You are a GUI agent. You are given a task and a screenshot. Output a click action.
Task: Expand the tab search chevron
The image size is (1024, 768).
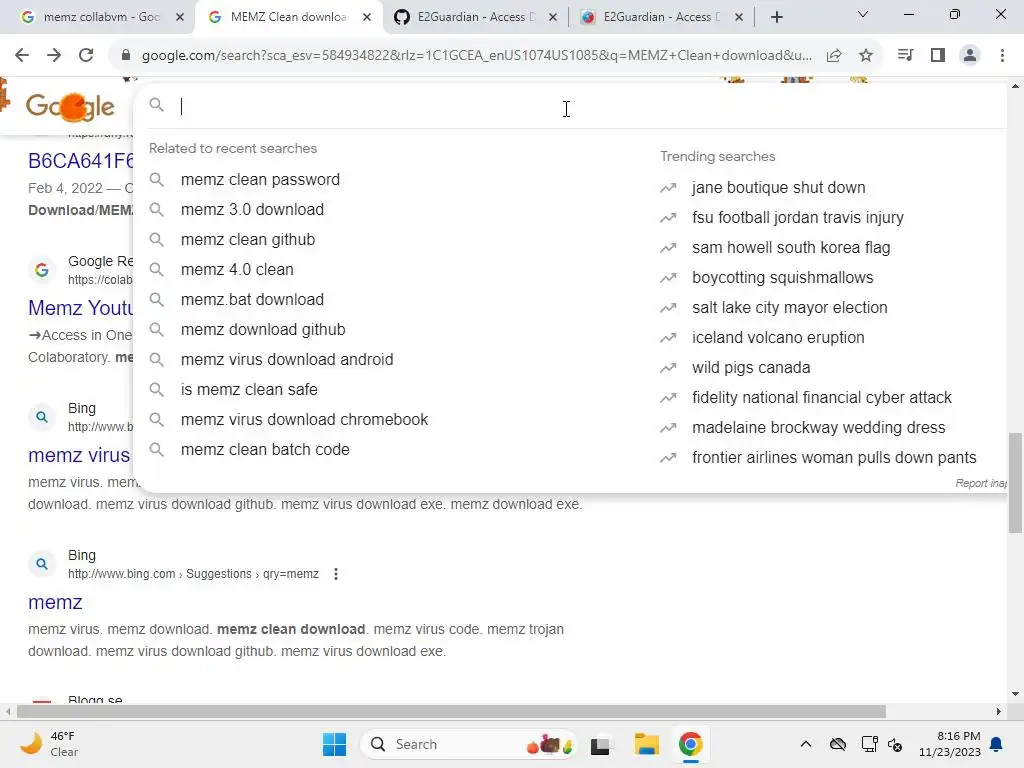click(x=863, y=14)
